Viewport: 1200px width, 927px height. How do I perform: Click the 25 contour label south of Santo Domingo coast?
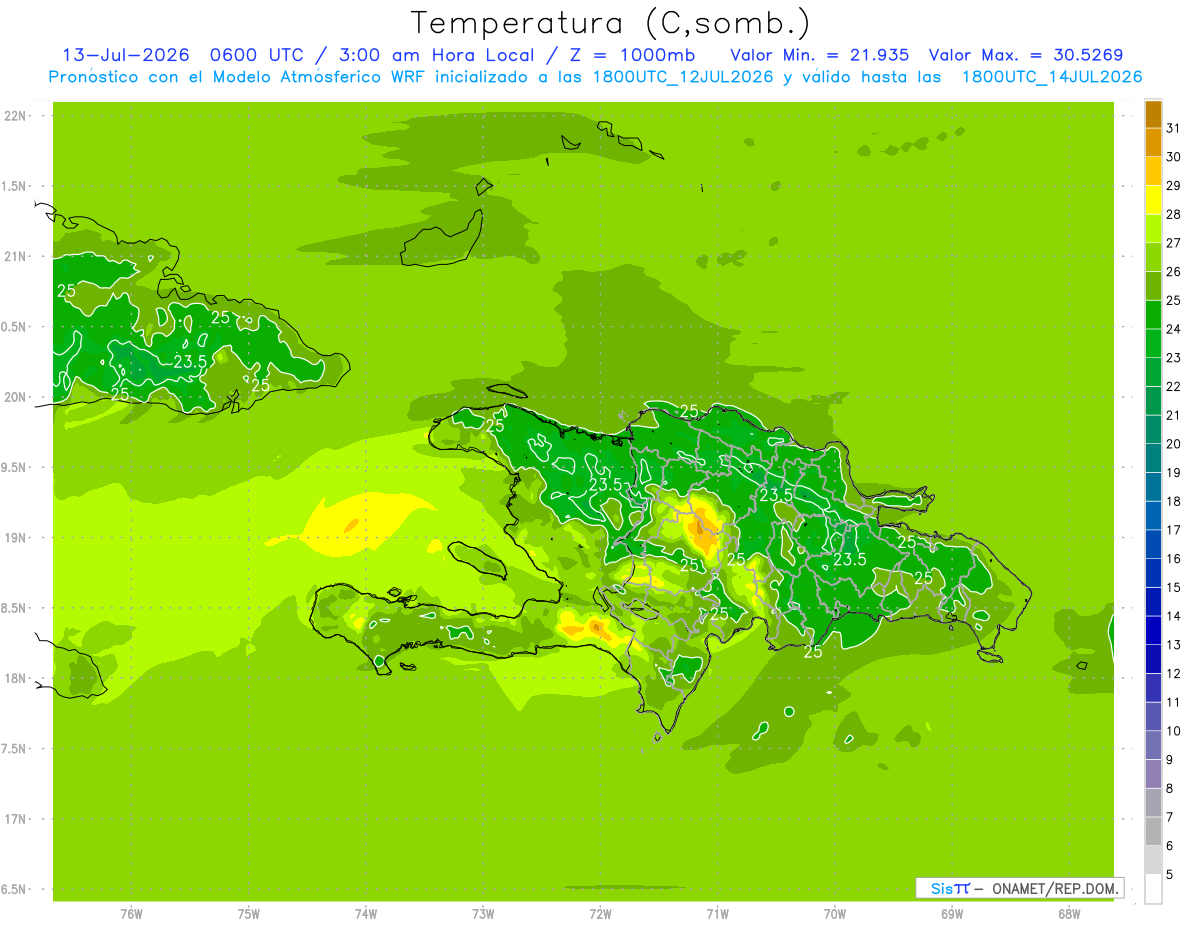[x=813, y=652]
